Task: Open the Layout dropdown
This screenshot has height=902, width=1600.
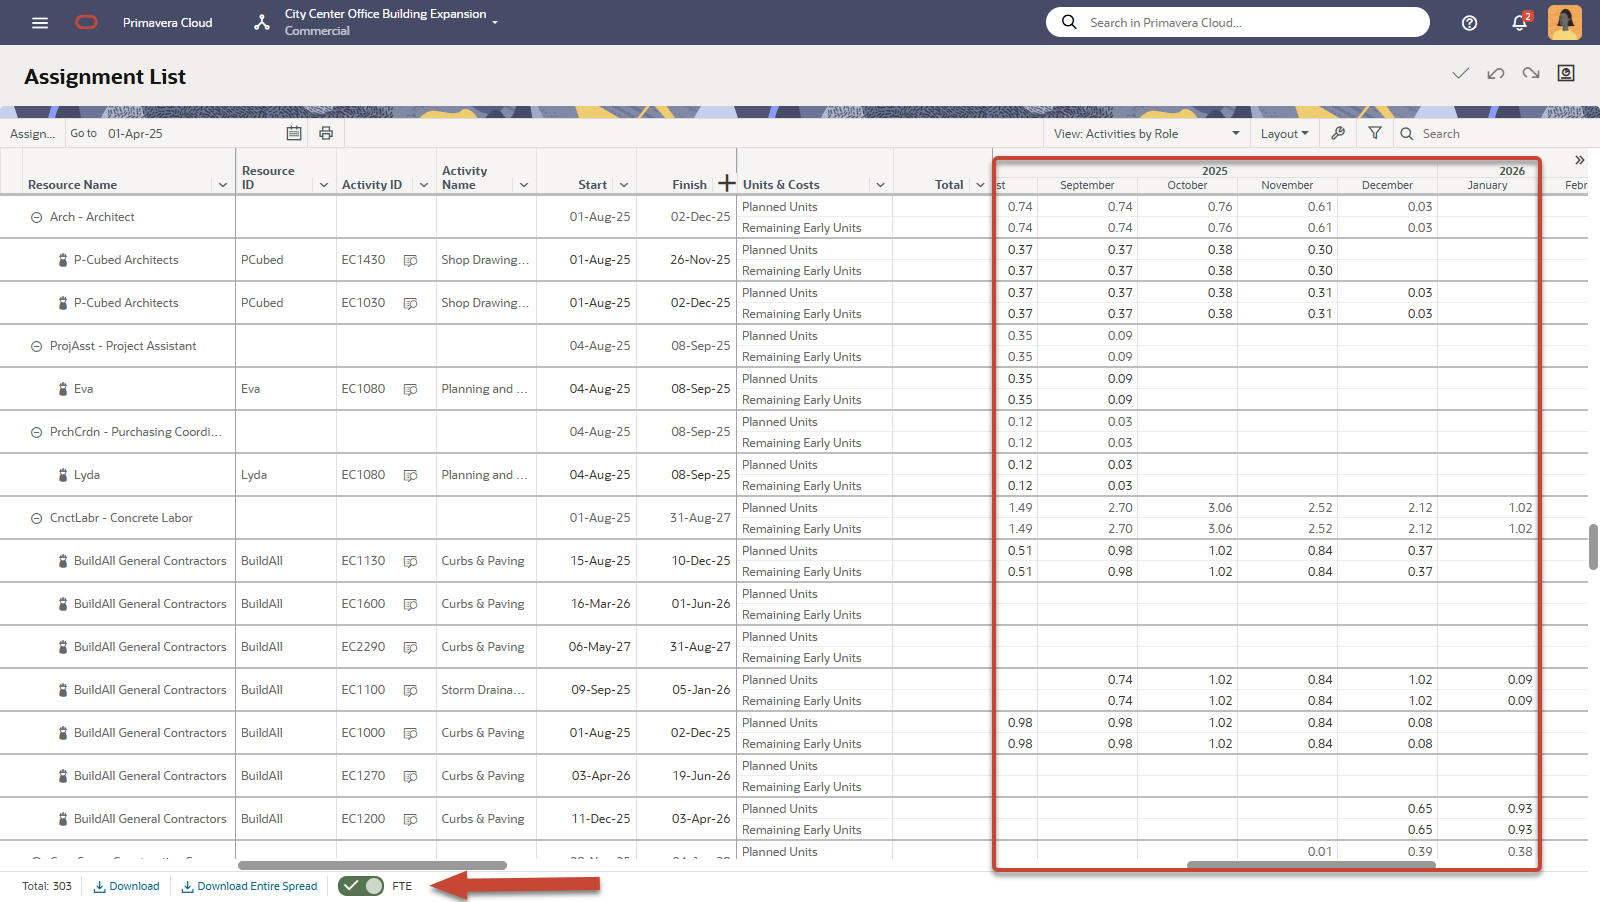Action: click(x=1285, y=133)
